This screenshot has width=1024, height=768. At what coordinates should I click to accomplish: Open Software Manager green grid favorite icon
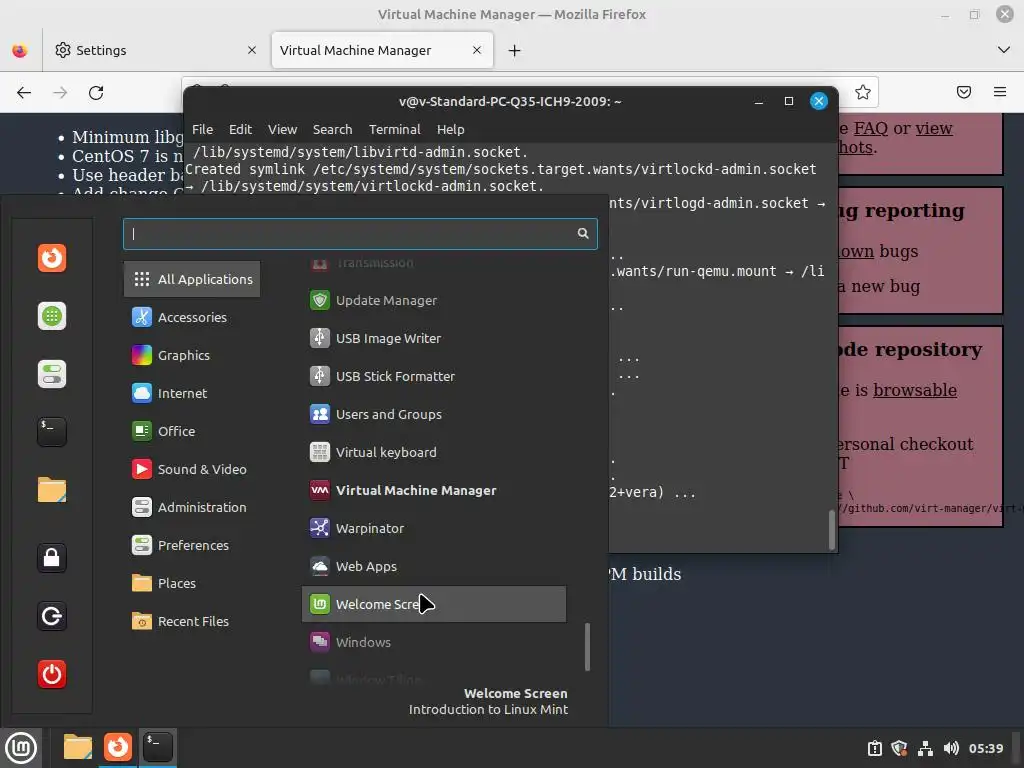pos(52,316)
